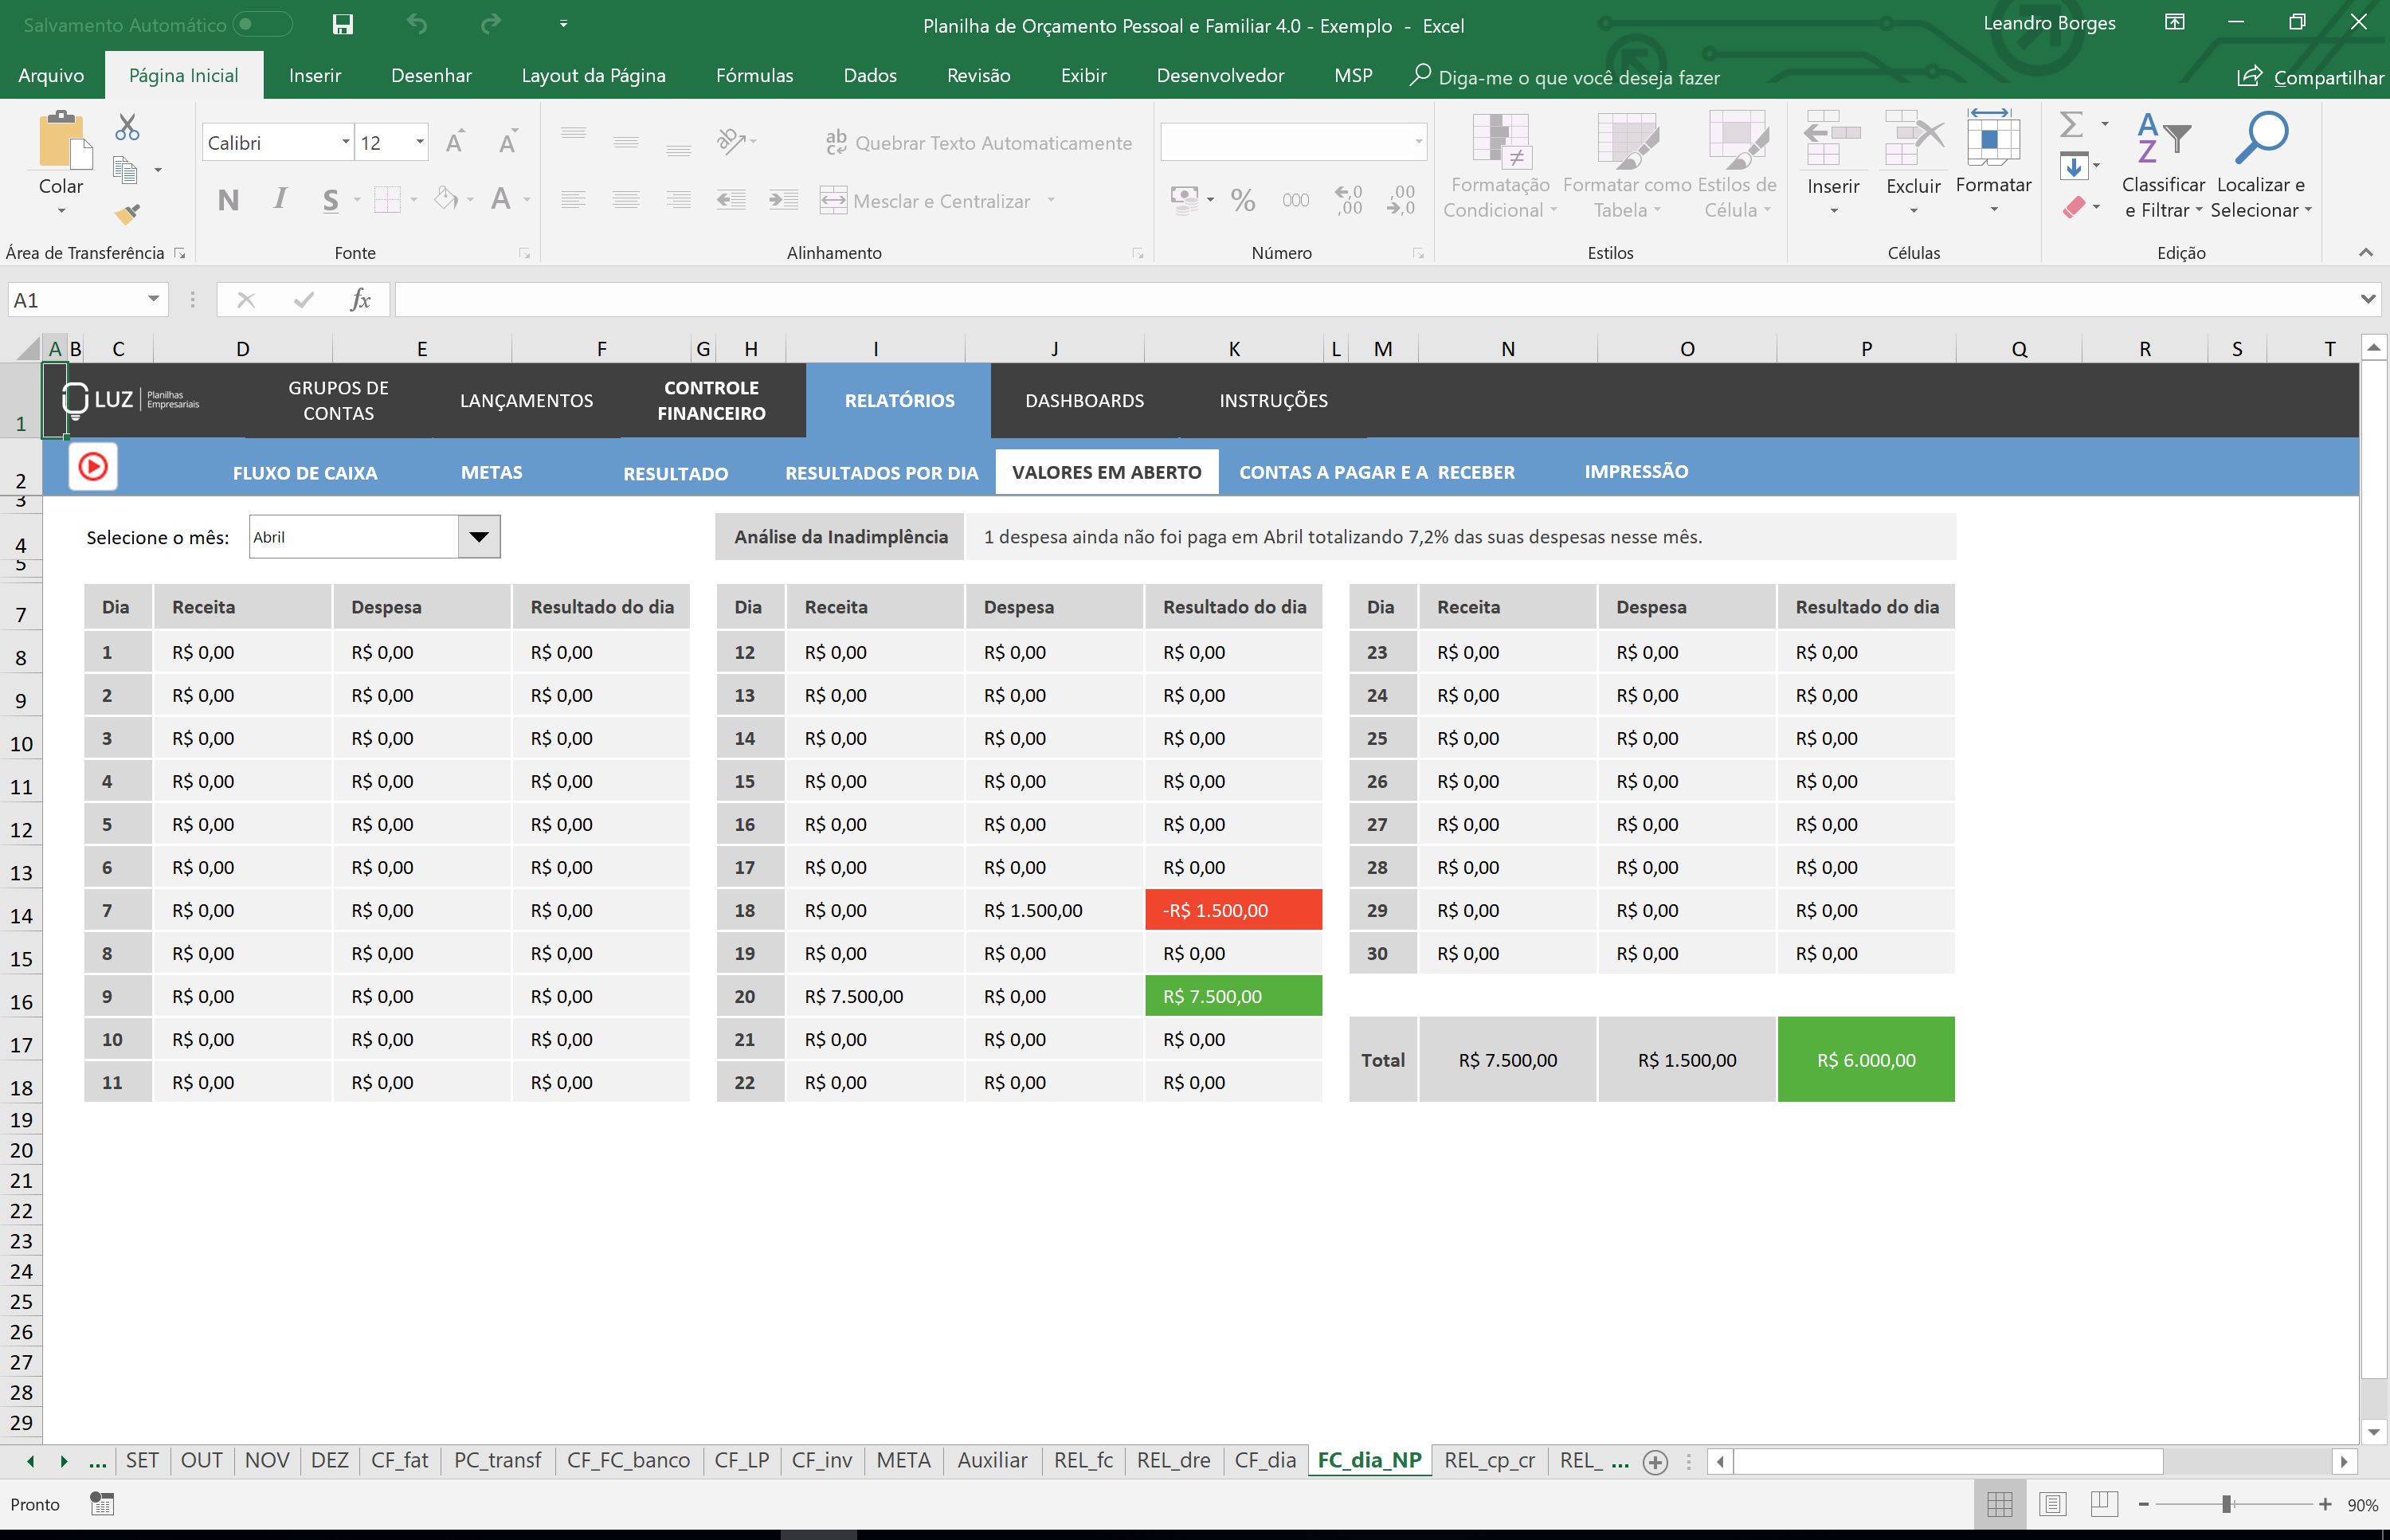Adjust the zoom slider

2228,1503
